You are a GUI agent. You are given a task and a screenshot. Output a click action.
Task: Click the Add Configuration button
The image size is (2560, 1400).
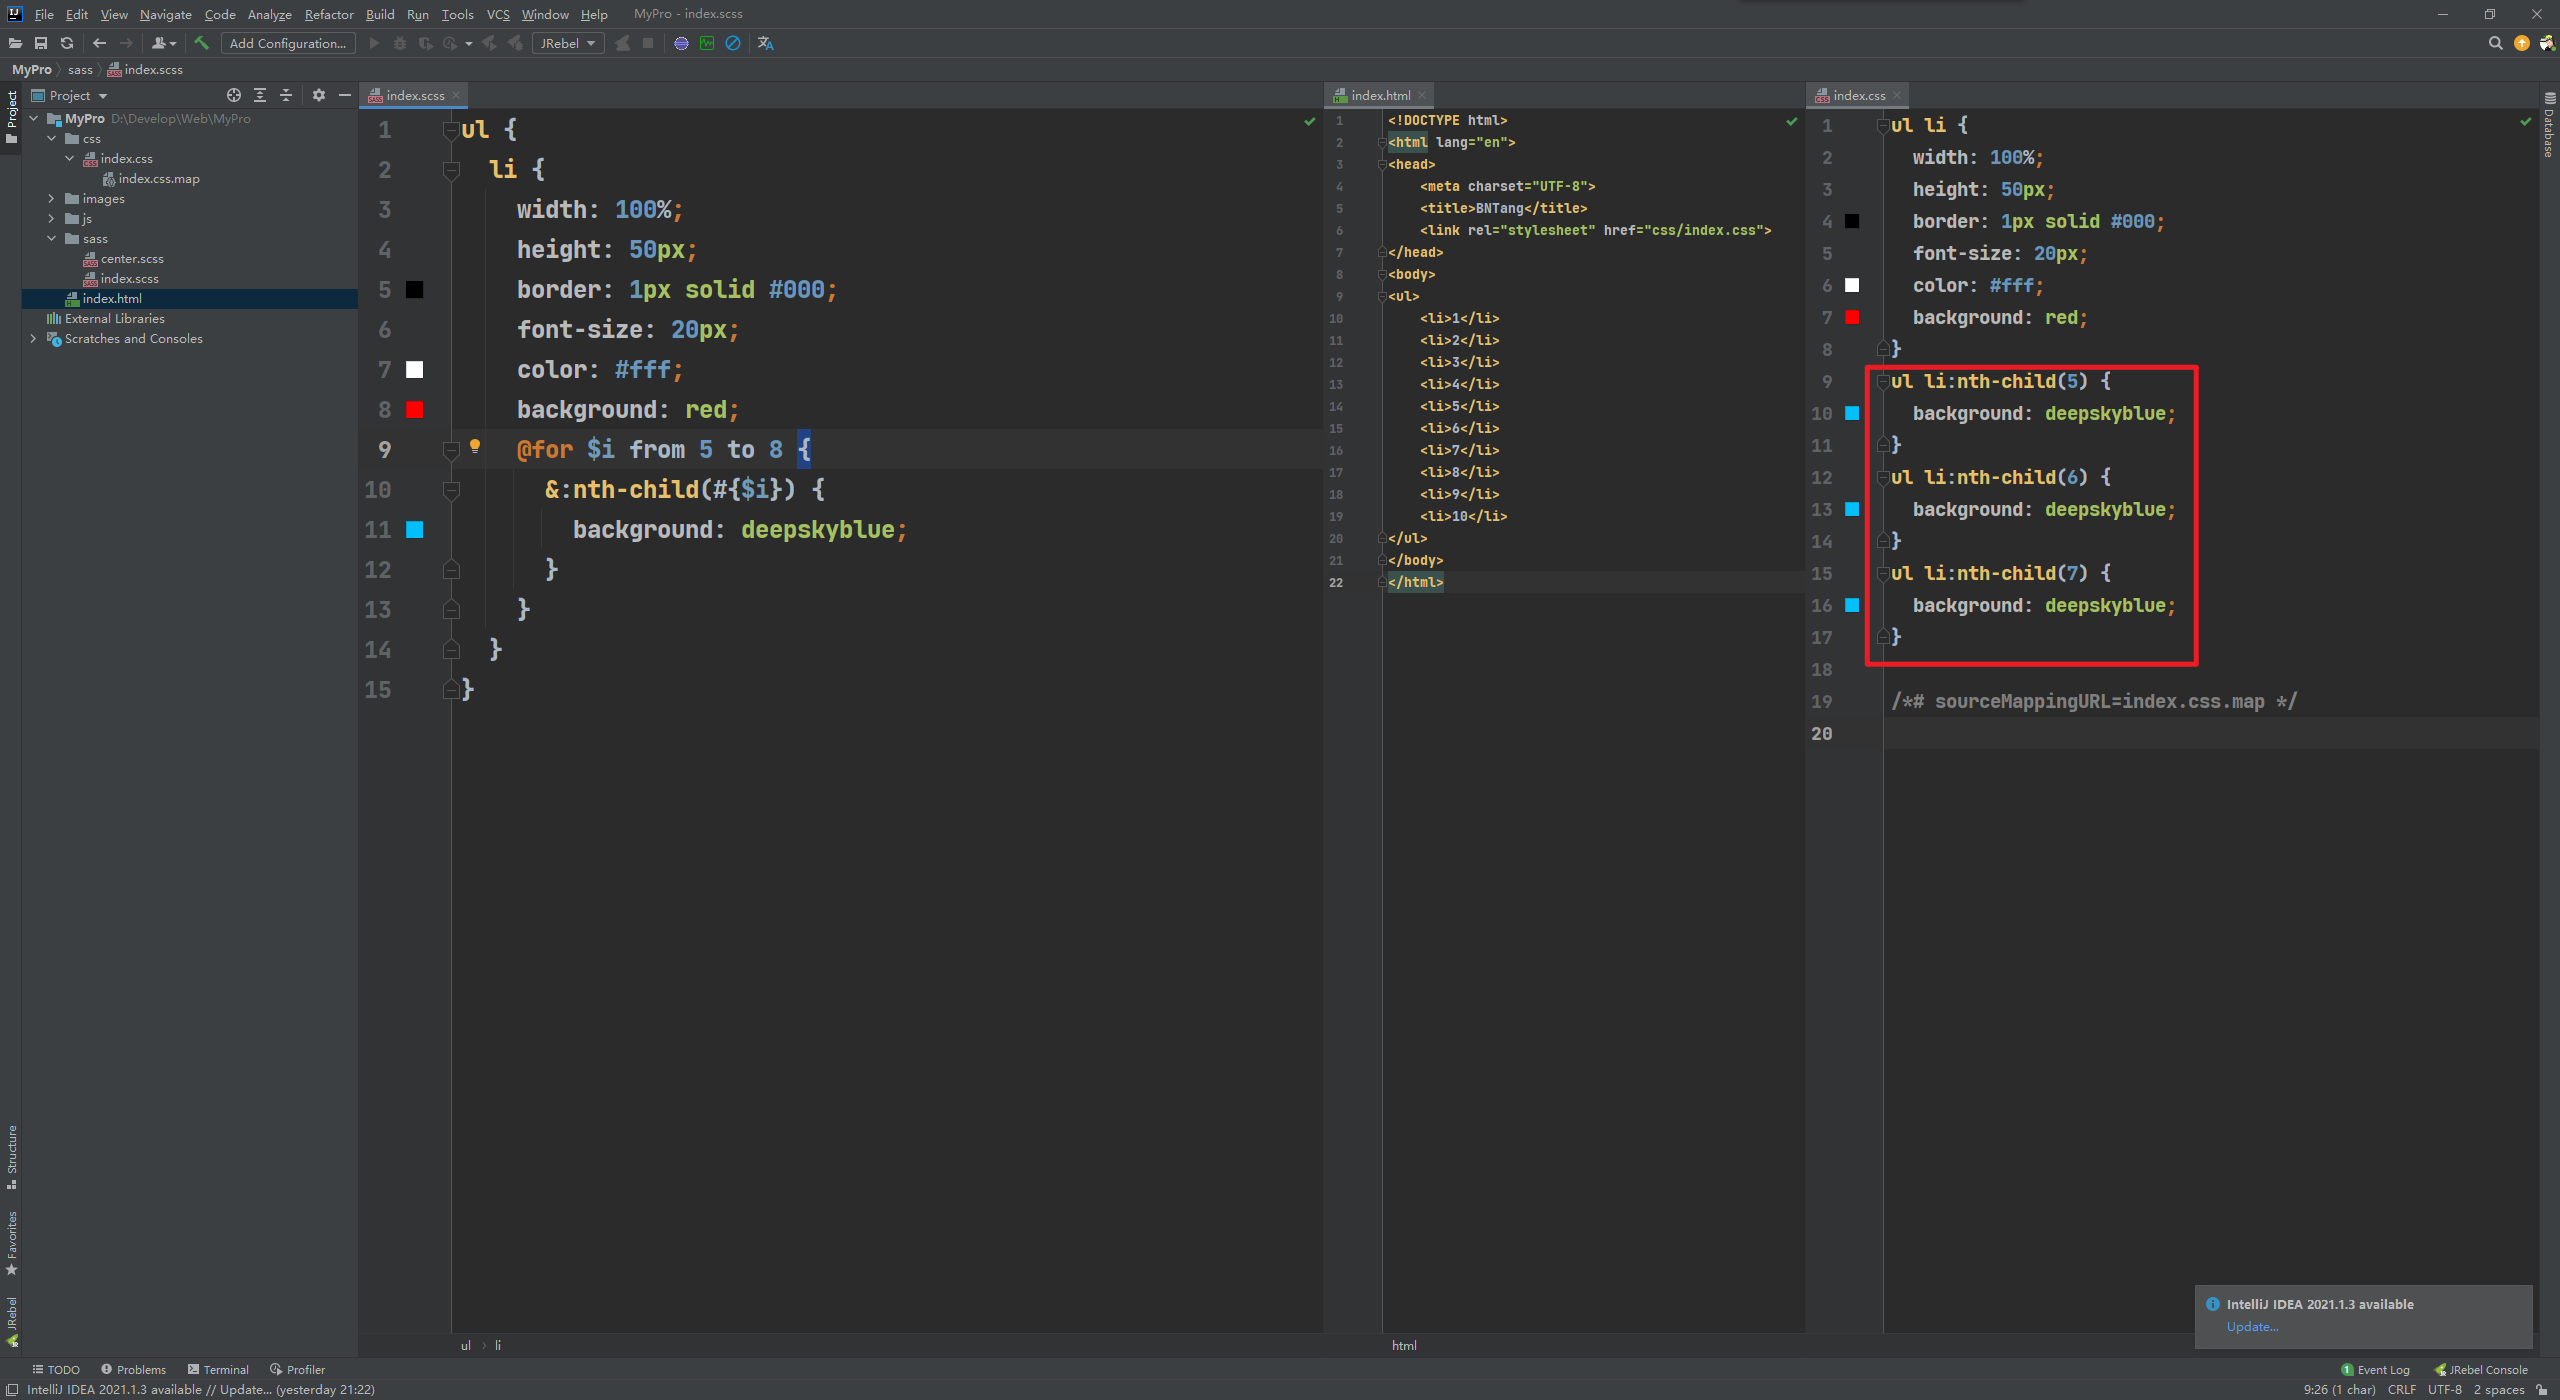click(288, 43)
